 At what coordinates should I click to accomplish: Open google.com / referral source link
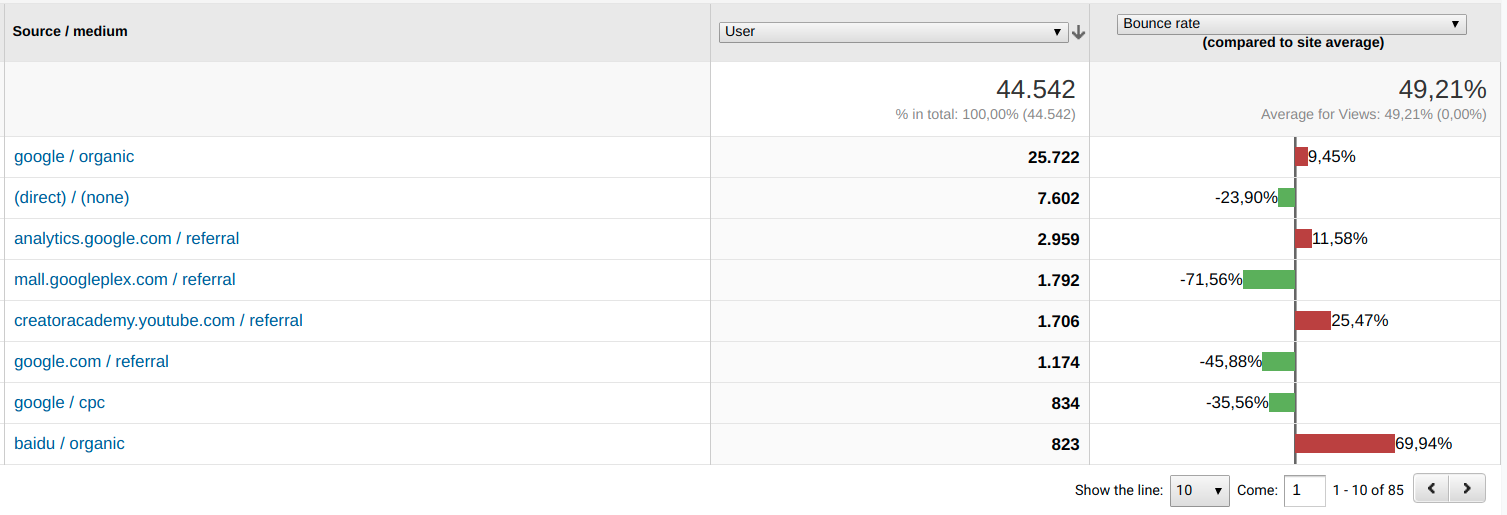(91, 362)
